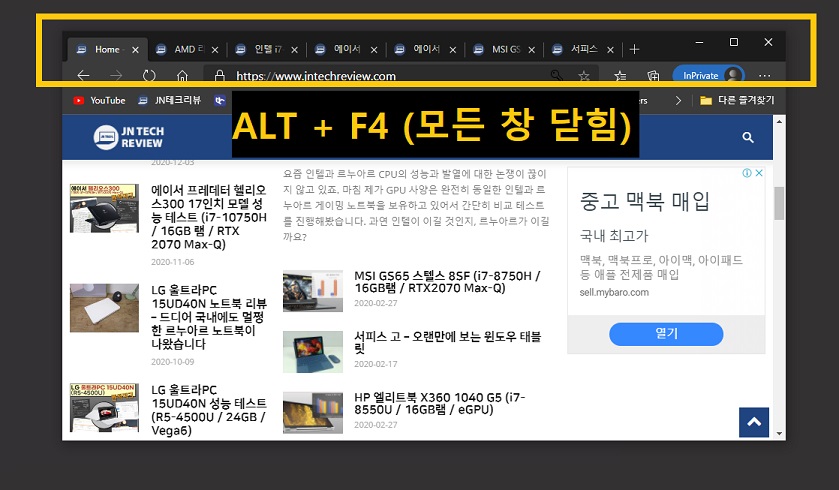This screenshot has height=490, width=839.
Task: Click the JN Tech Review logo
Action: pos(128,137)
